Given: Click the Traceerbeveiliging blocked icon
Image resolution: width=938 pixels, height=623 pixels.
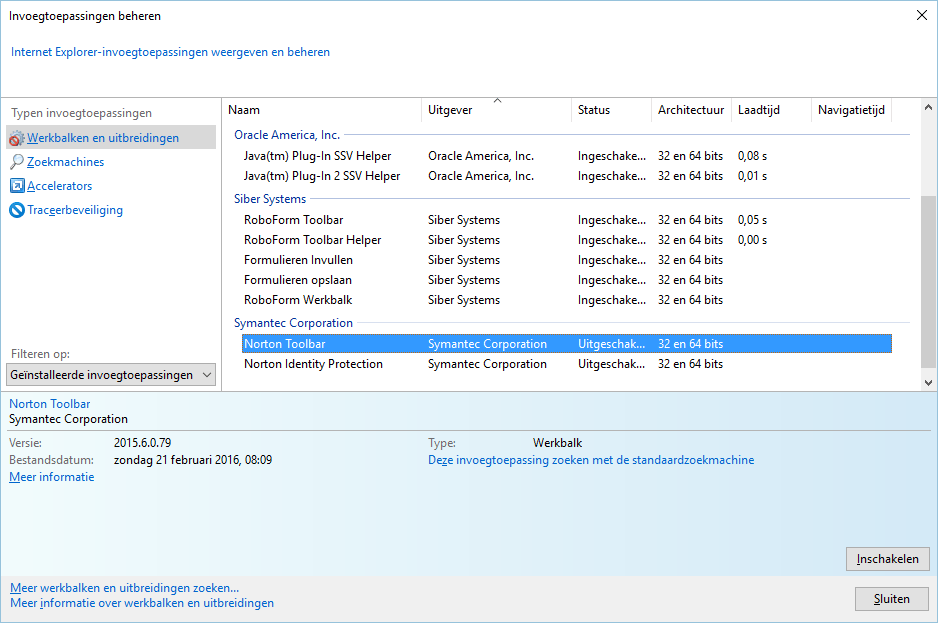Looking at the screenshot, I should click(x=17, y=210).
